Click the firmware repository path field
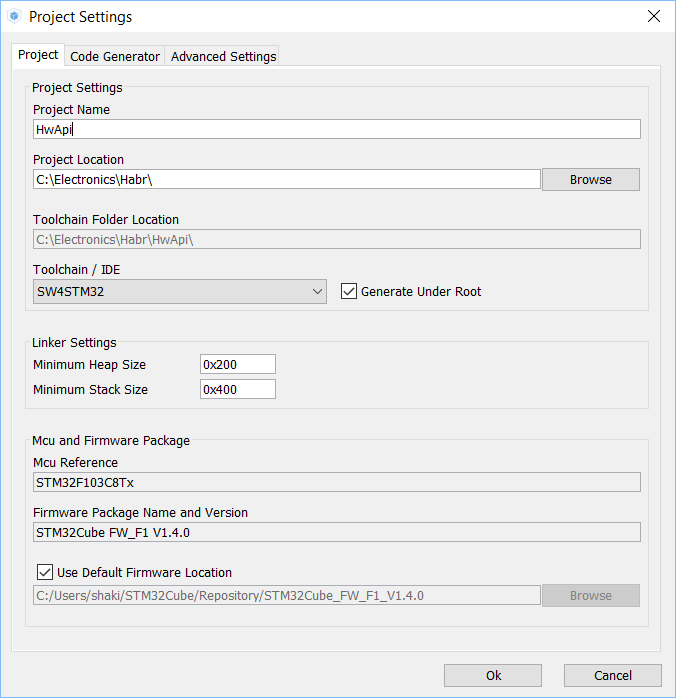 (x=286, y=596)
